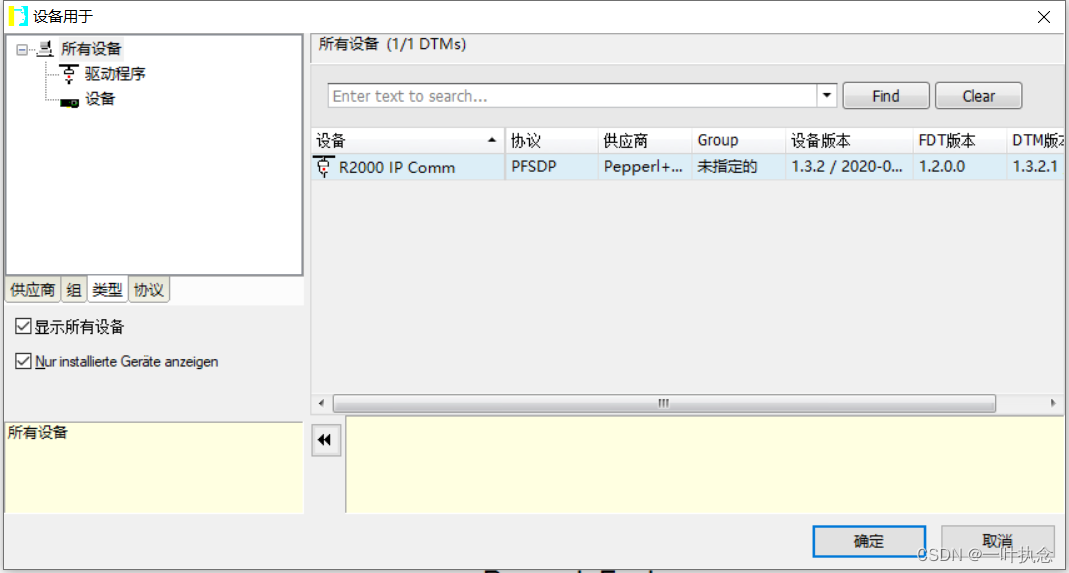Viewport: 1069px width, 573px height.
Task: Select 所有设备 in the tree
Action: (x=91, y=49)
